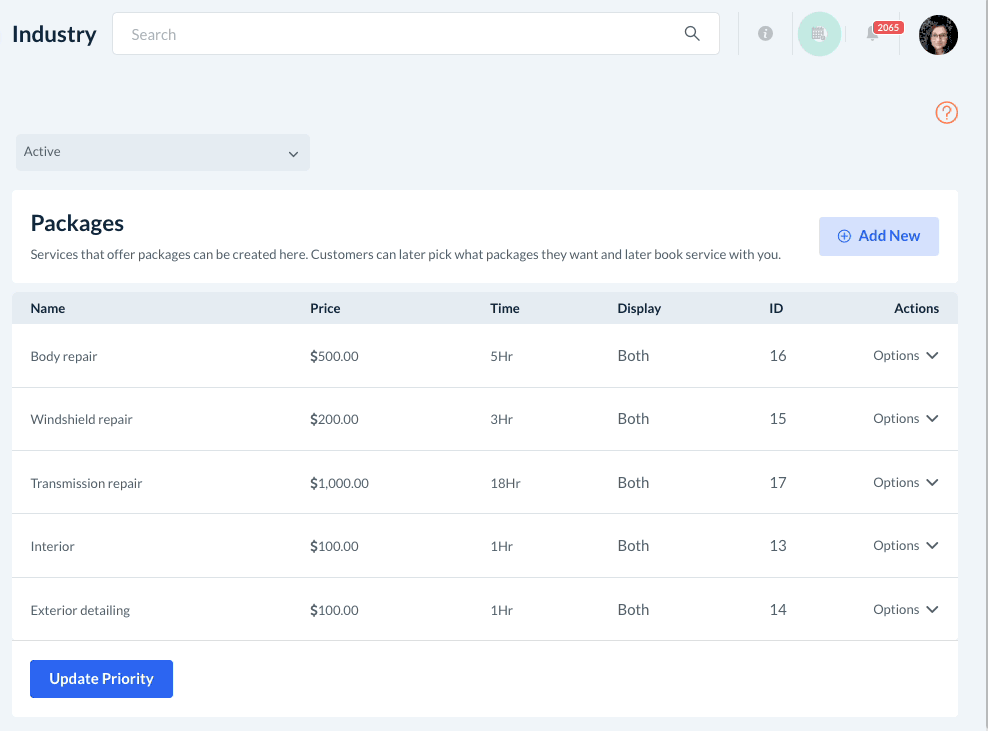Click the Add New package button

[878, 236]
